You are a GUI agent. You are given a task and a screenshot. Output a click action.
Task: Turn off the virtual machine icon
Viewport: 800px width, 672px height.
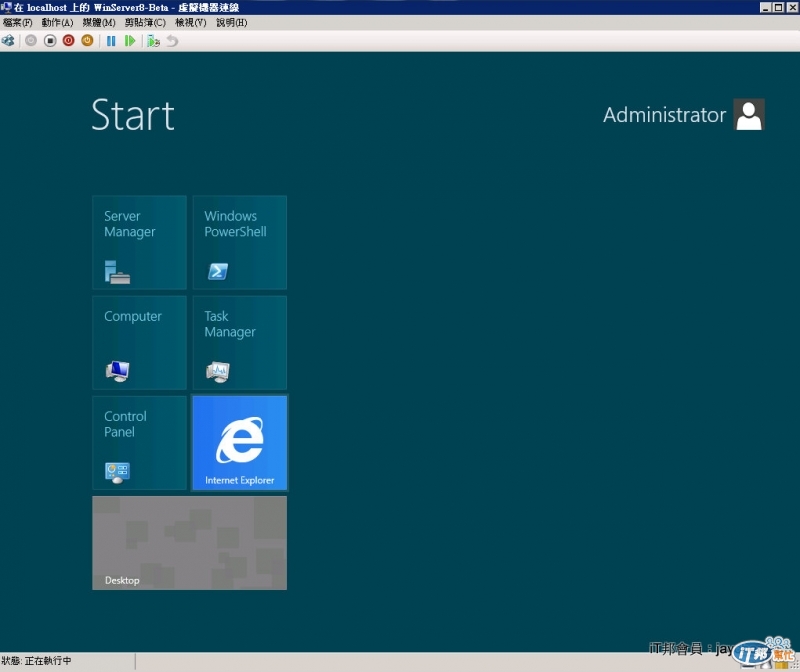[x=49, y=41]
